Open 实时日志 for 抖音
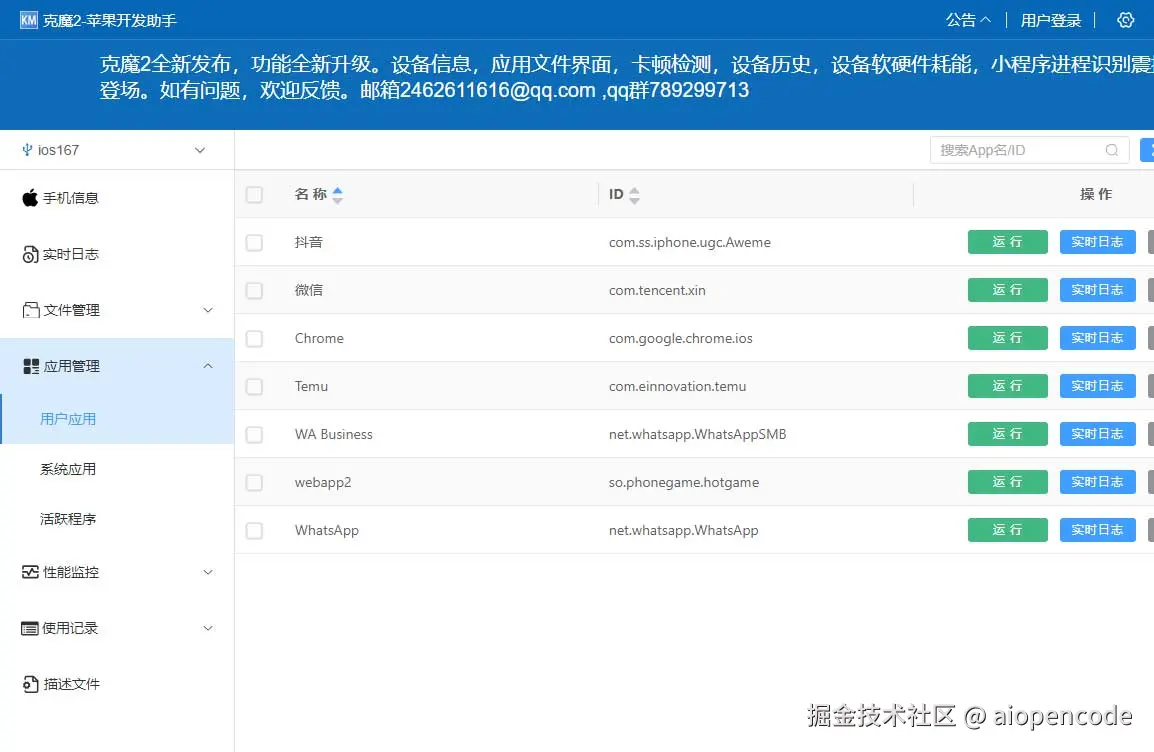This screenshot has height=752, width=1154. (x=1097, y=241)
